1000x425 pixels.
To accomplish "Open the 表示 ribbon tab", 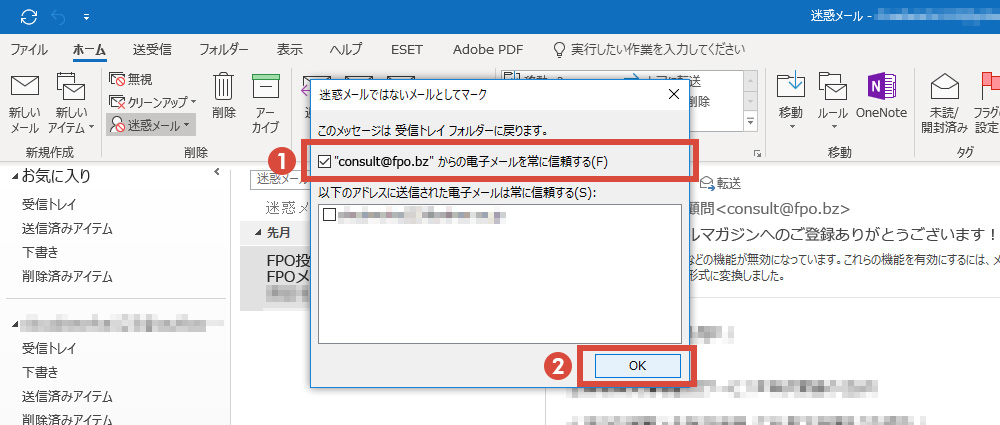I will point(290,49).
